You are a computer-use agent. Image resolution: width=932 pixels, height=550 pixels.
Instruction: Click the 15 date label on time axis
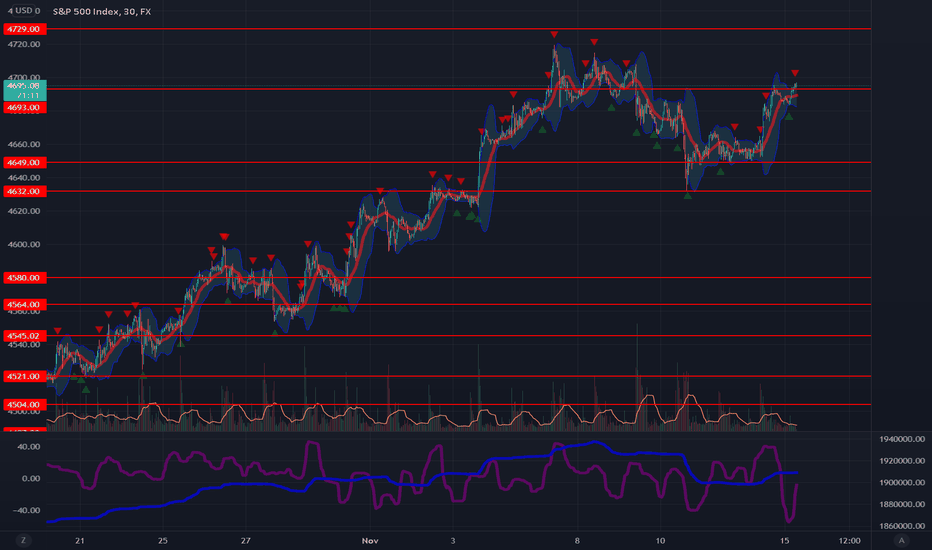(x=785, y=540)
